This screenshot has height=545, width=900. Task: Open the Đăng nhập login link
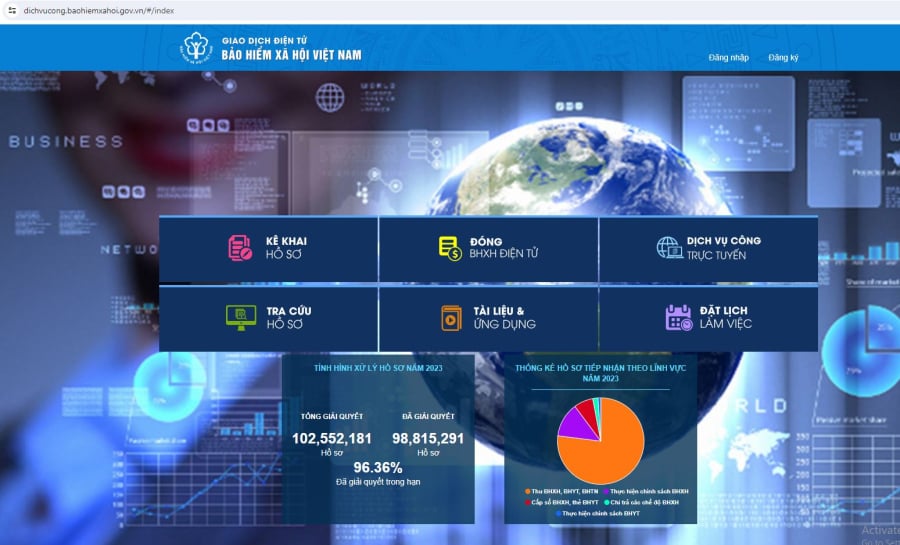[728, 57]
